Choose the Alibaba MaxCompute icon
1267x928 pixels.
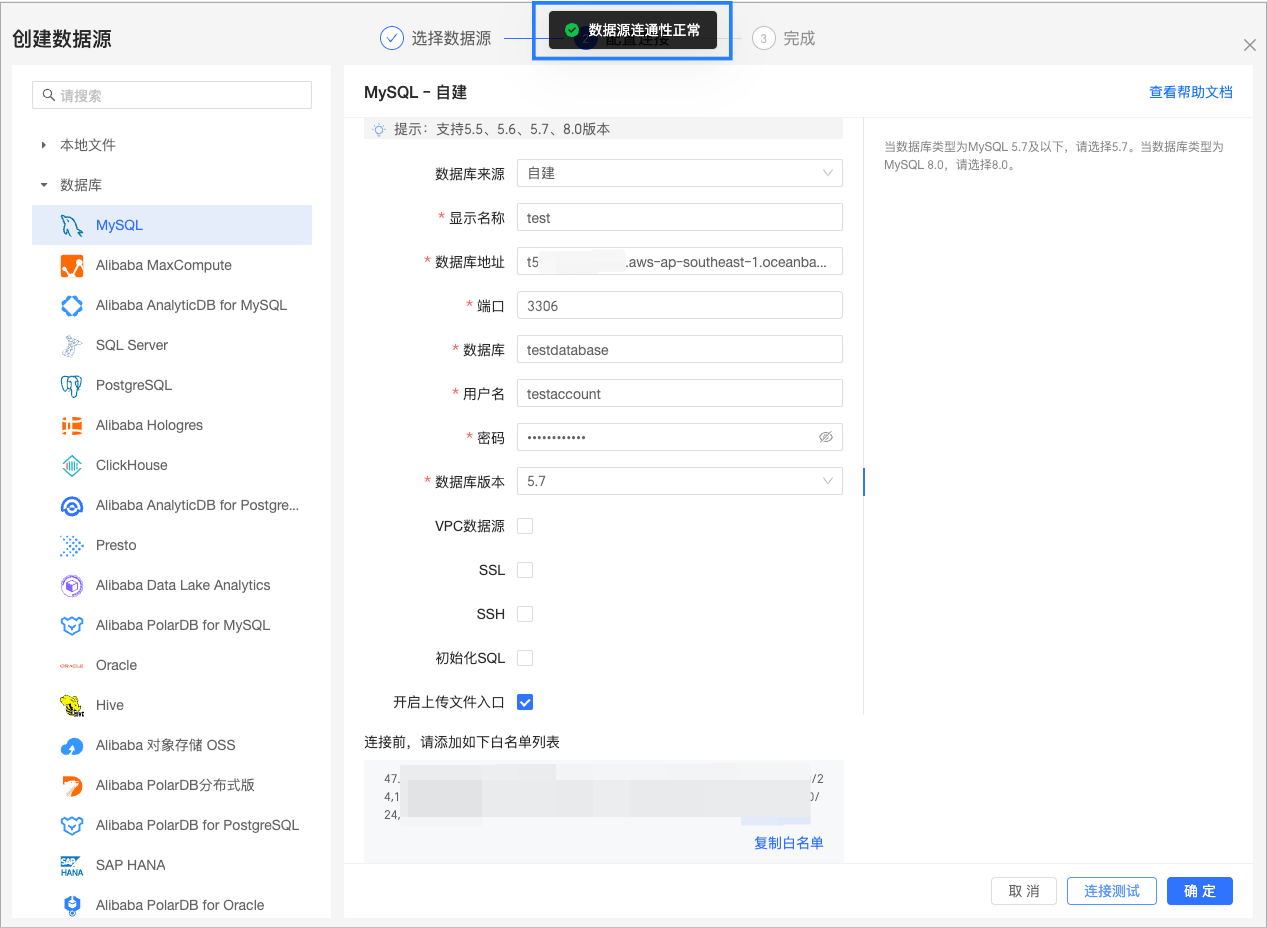(x=71, y=265)
